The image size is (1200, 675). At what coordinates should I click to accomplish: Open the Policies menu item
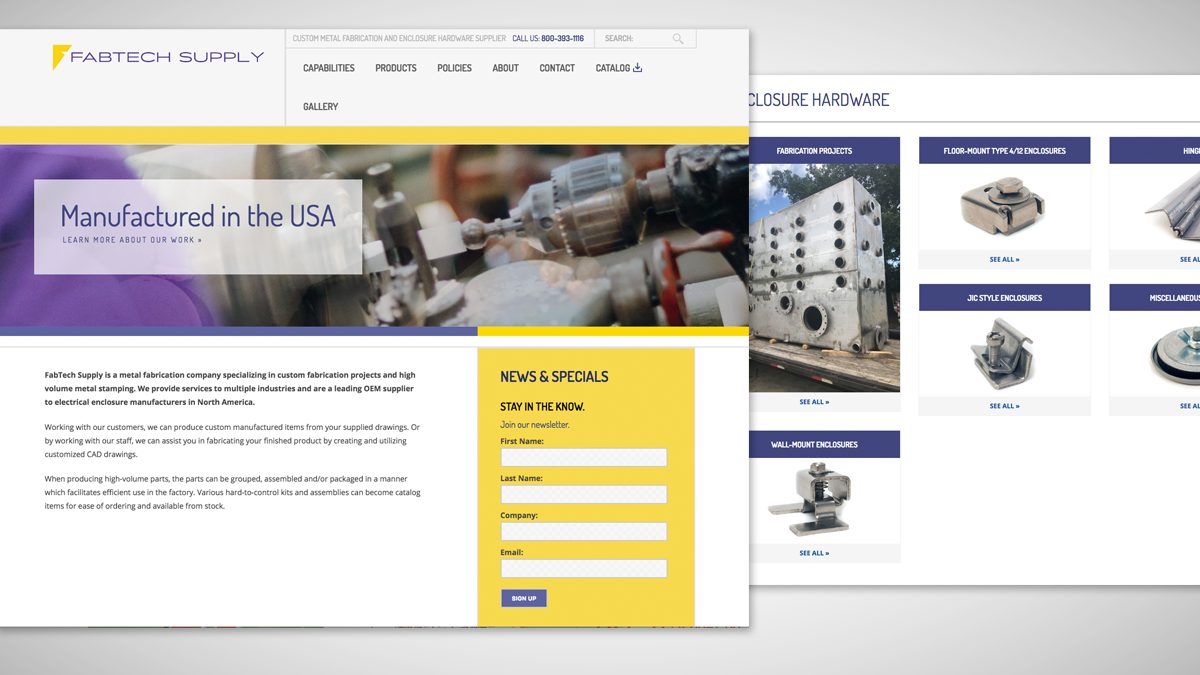tap(454, 68)
